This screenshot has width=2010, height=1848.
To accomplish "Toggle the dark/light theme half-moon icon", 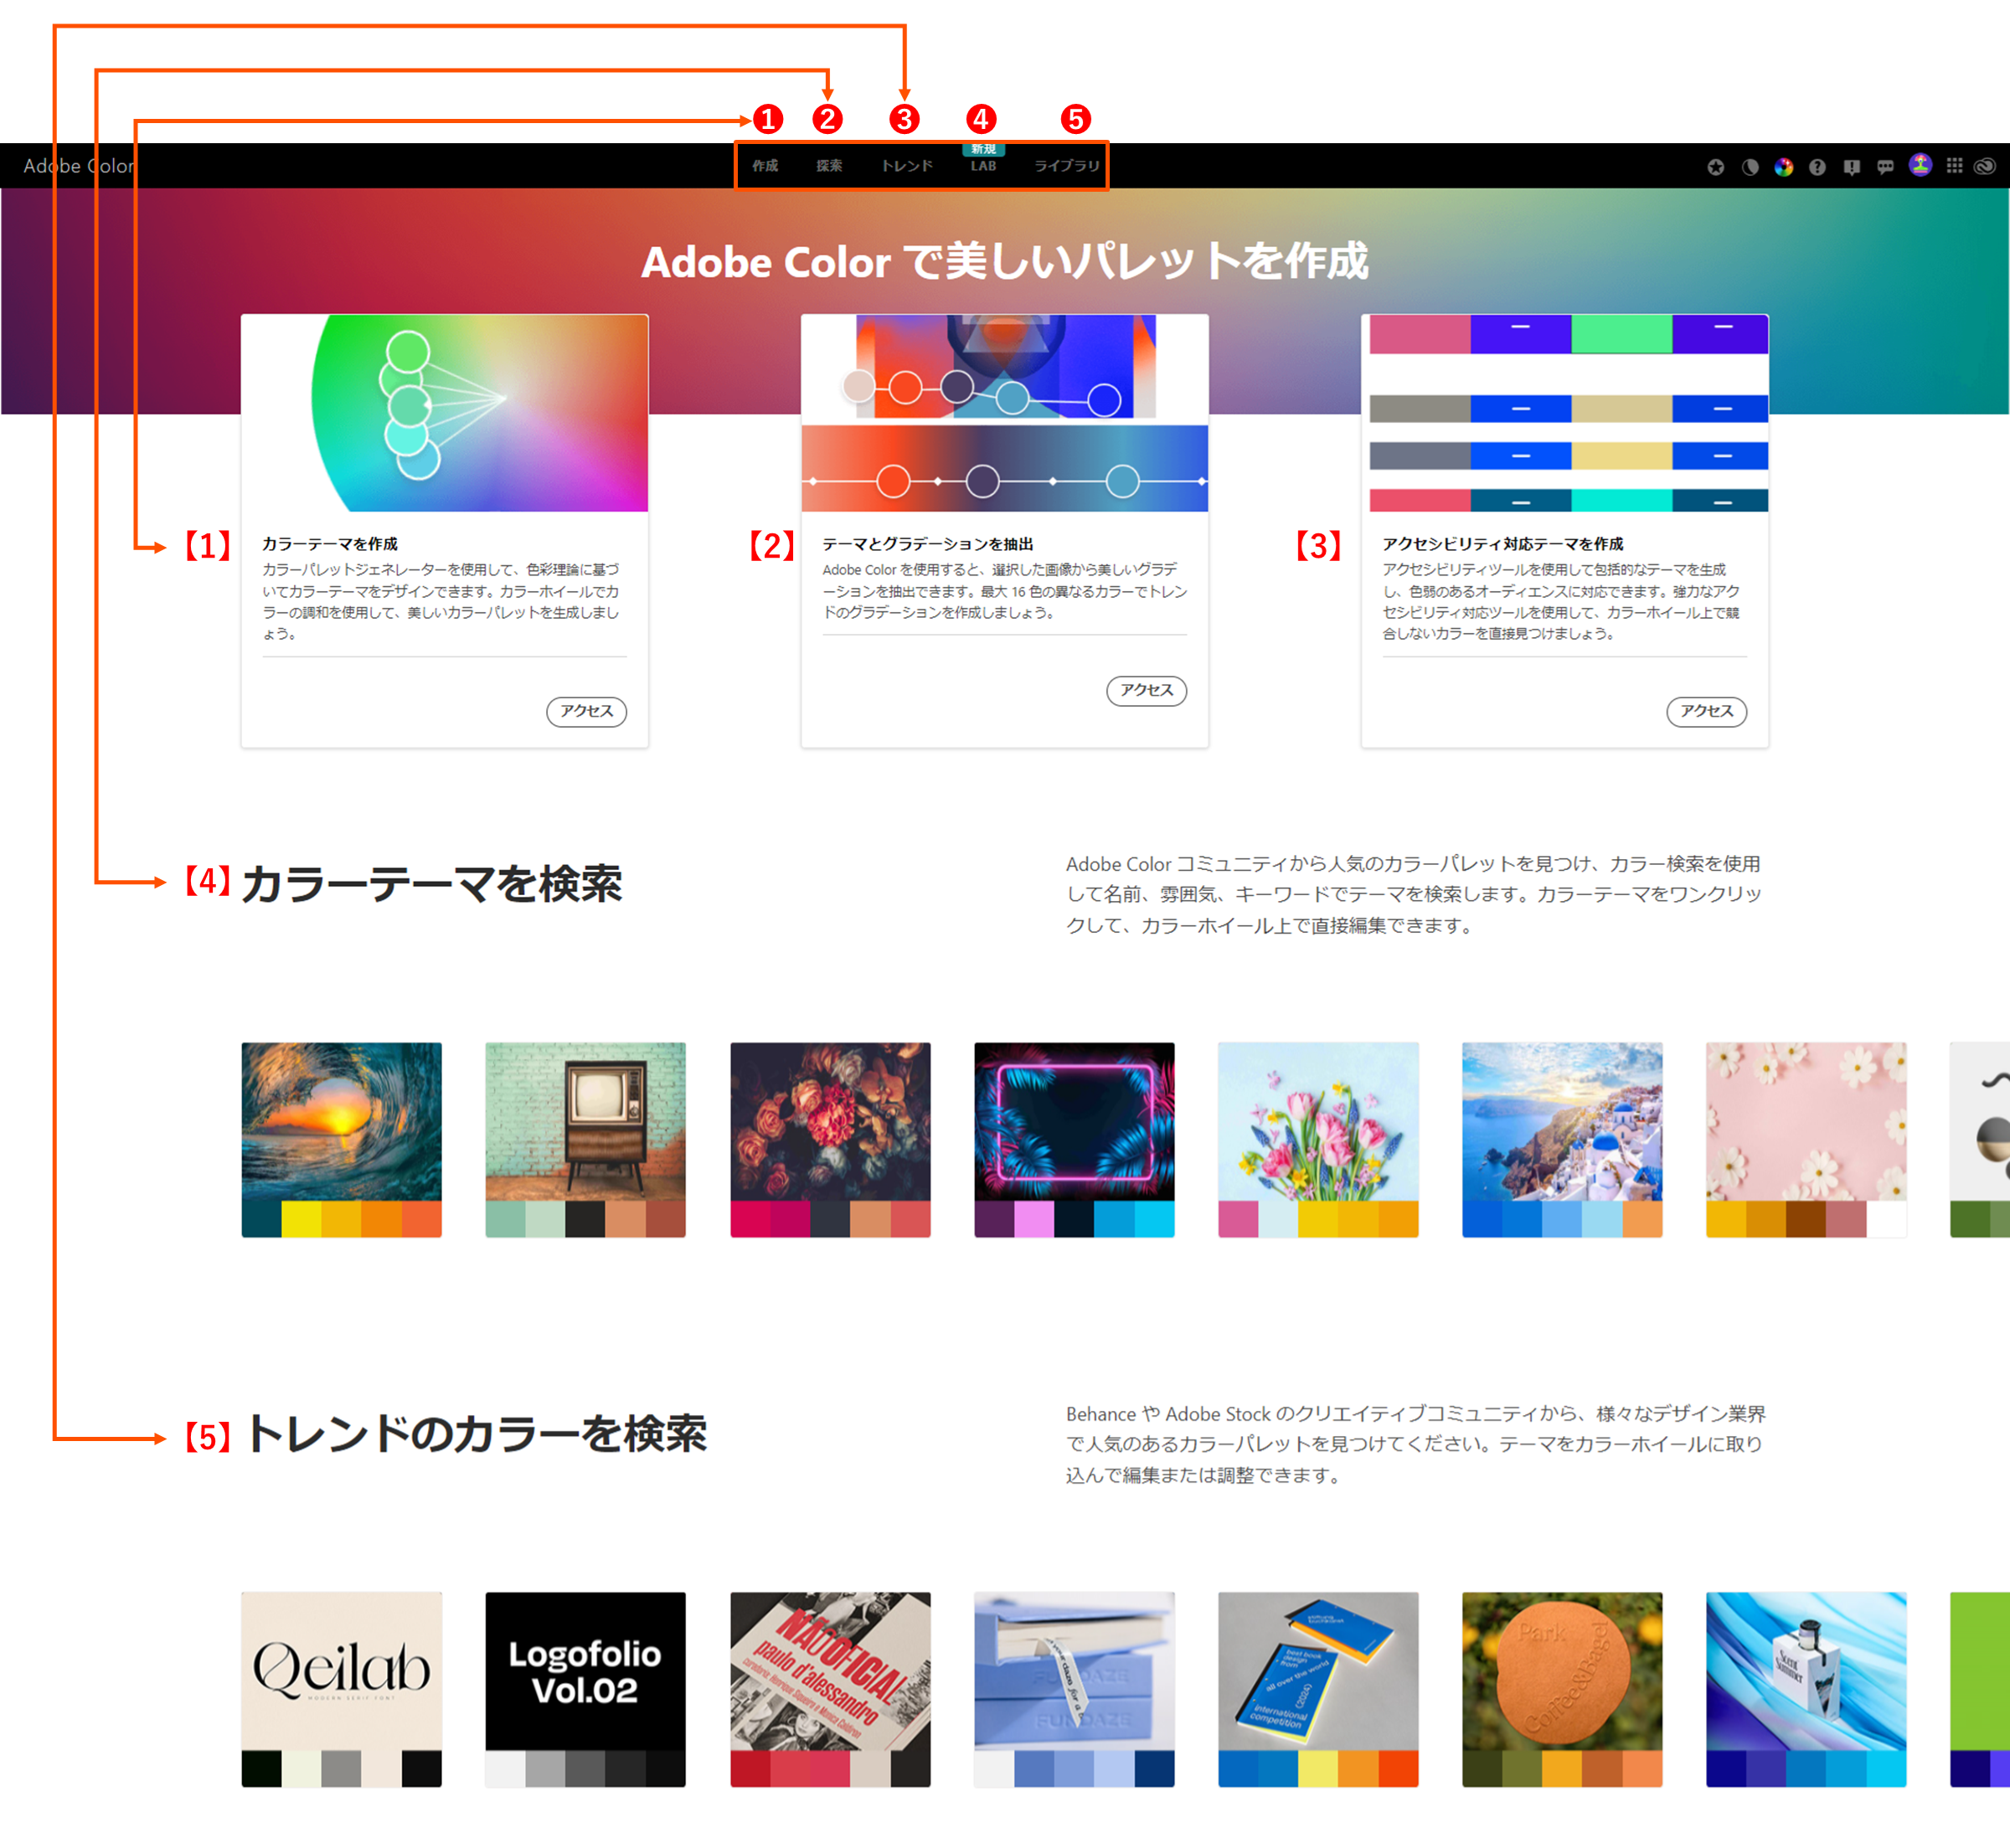I will pyautogui.click(x=1750, y=167).
